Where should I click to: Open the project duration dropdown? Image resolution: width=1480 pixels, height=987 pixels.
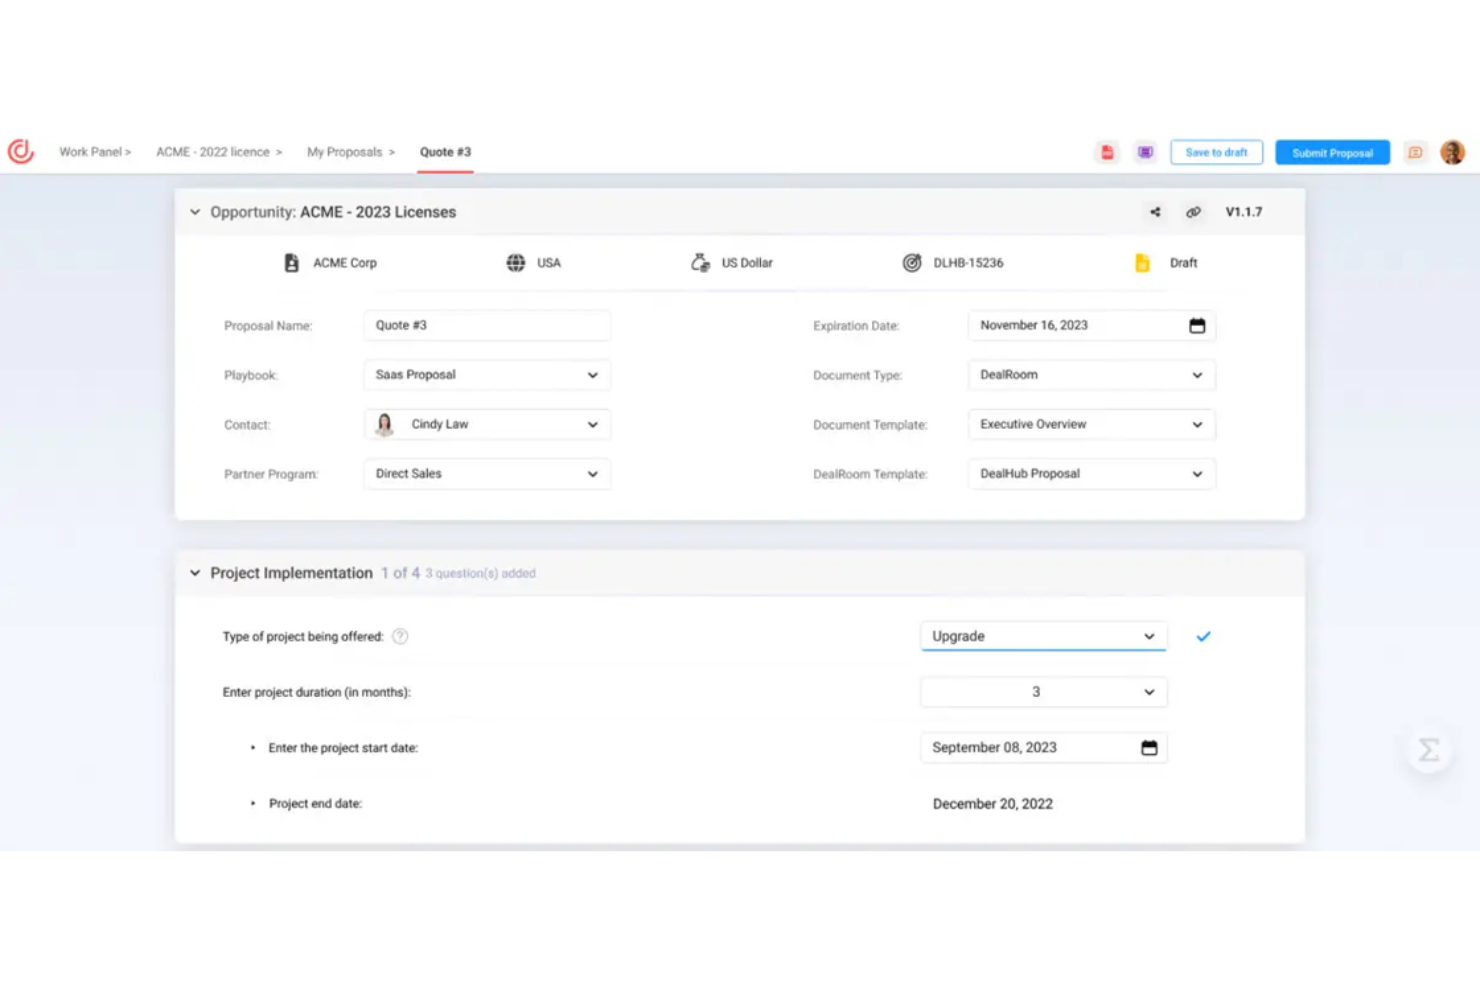point(1043,692)
